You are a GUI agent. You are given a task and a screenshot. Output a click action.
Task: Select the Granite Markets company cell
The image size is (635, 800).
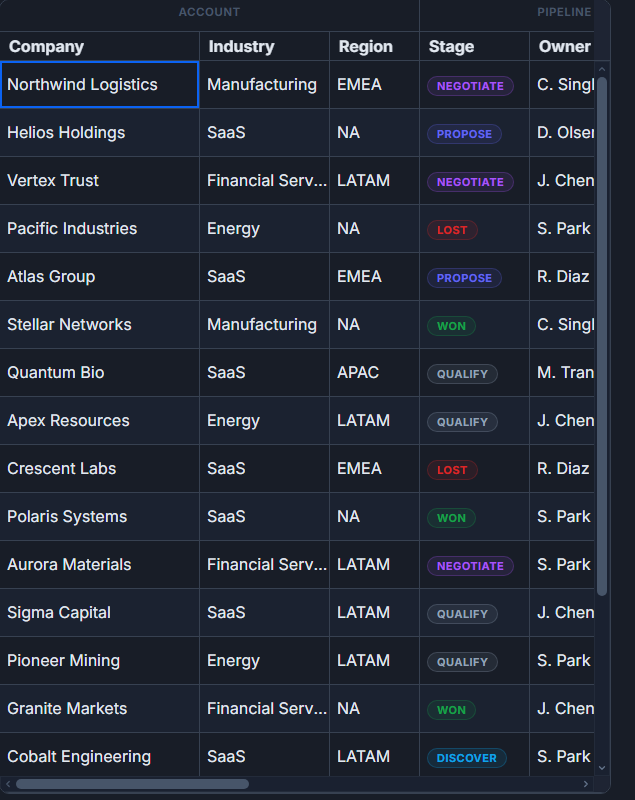click(x=99, y=708)
